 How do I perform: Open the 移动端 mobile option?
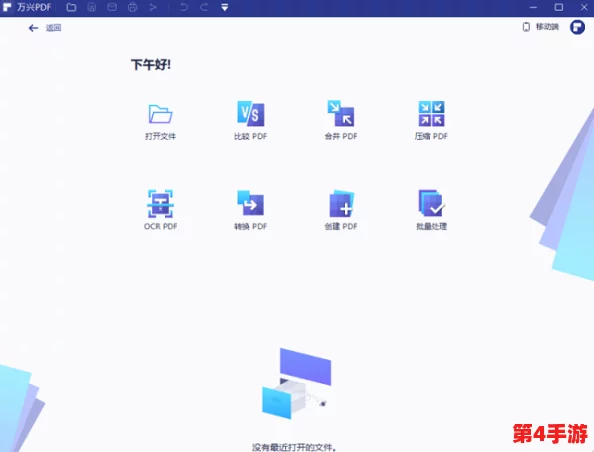click(540, 27)
